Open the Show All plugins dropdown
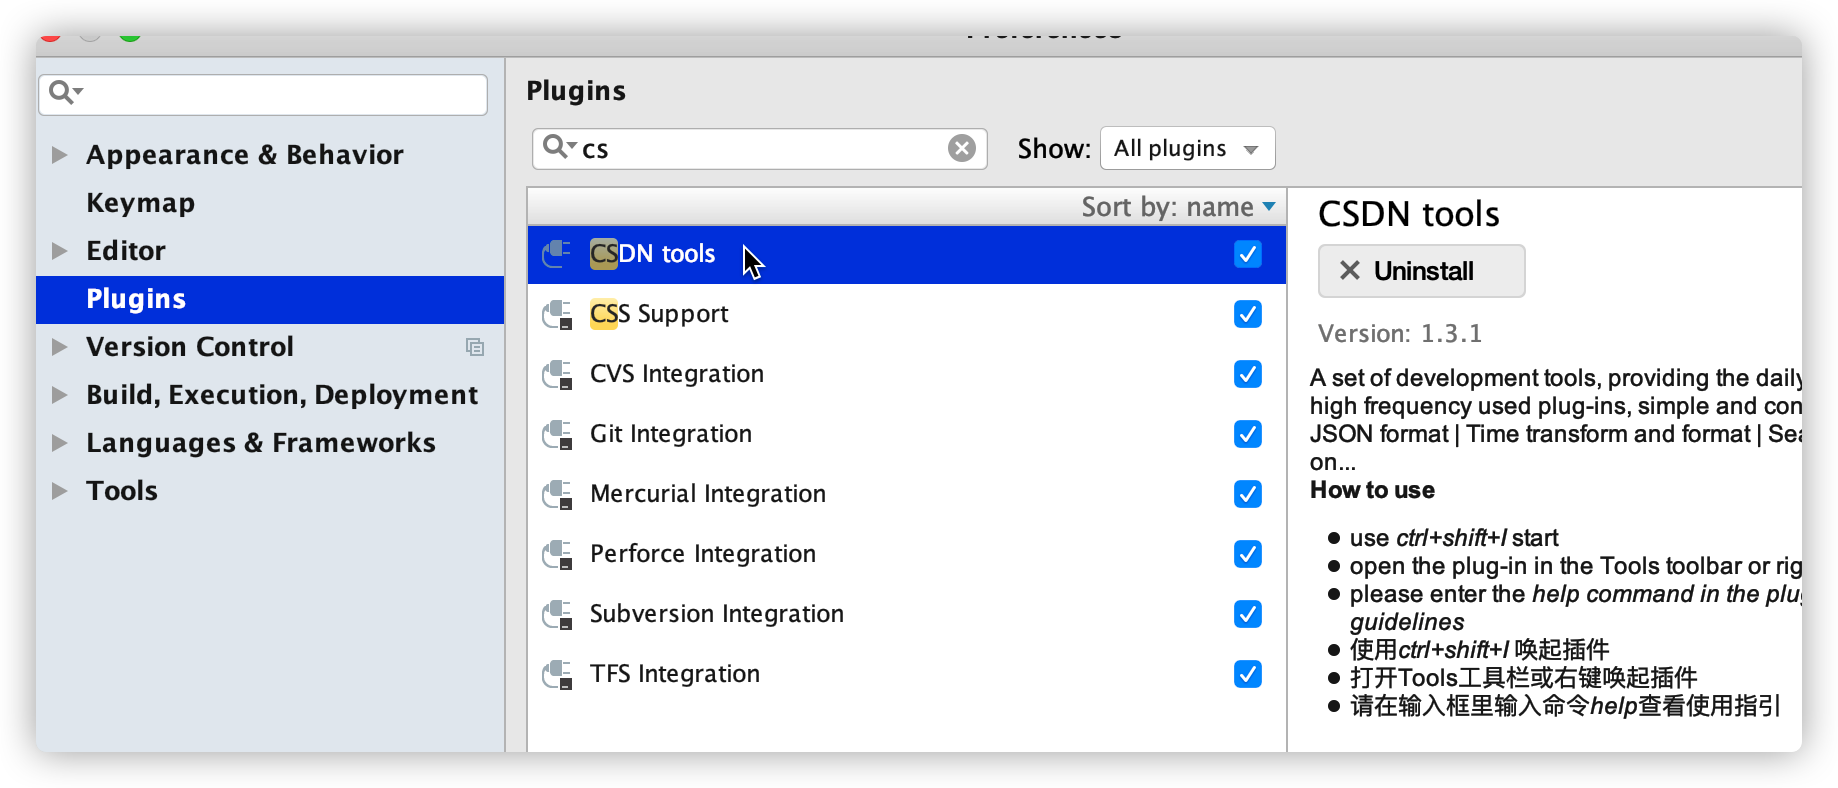1838x788 pixels. pyautogui.click(x=1187, y=149)
